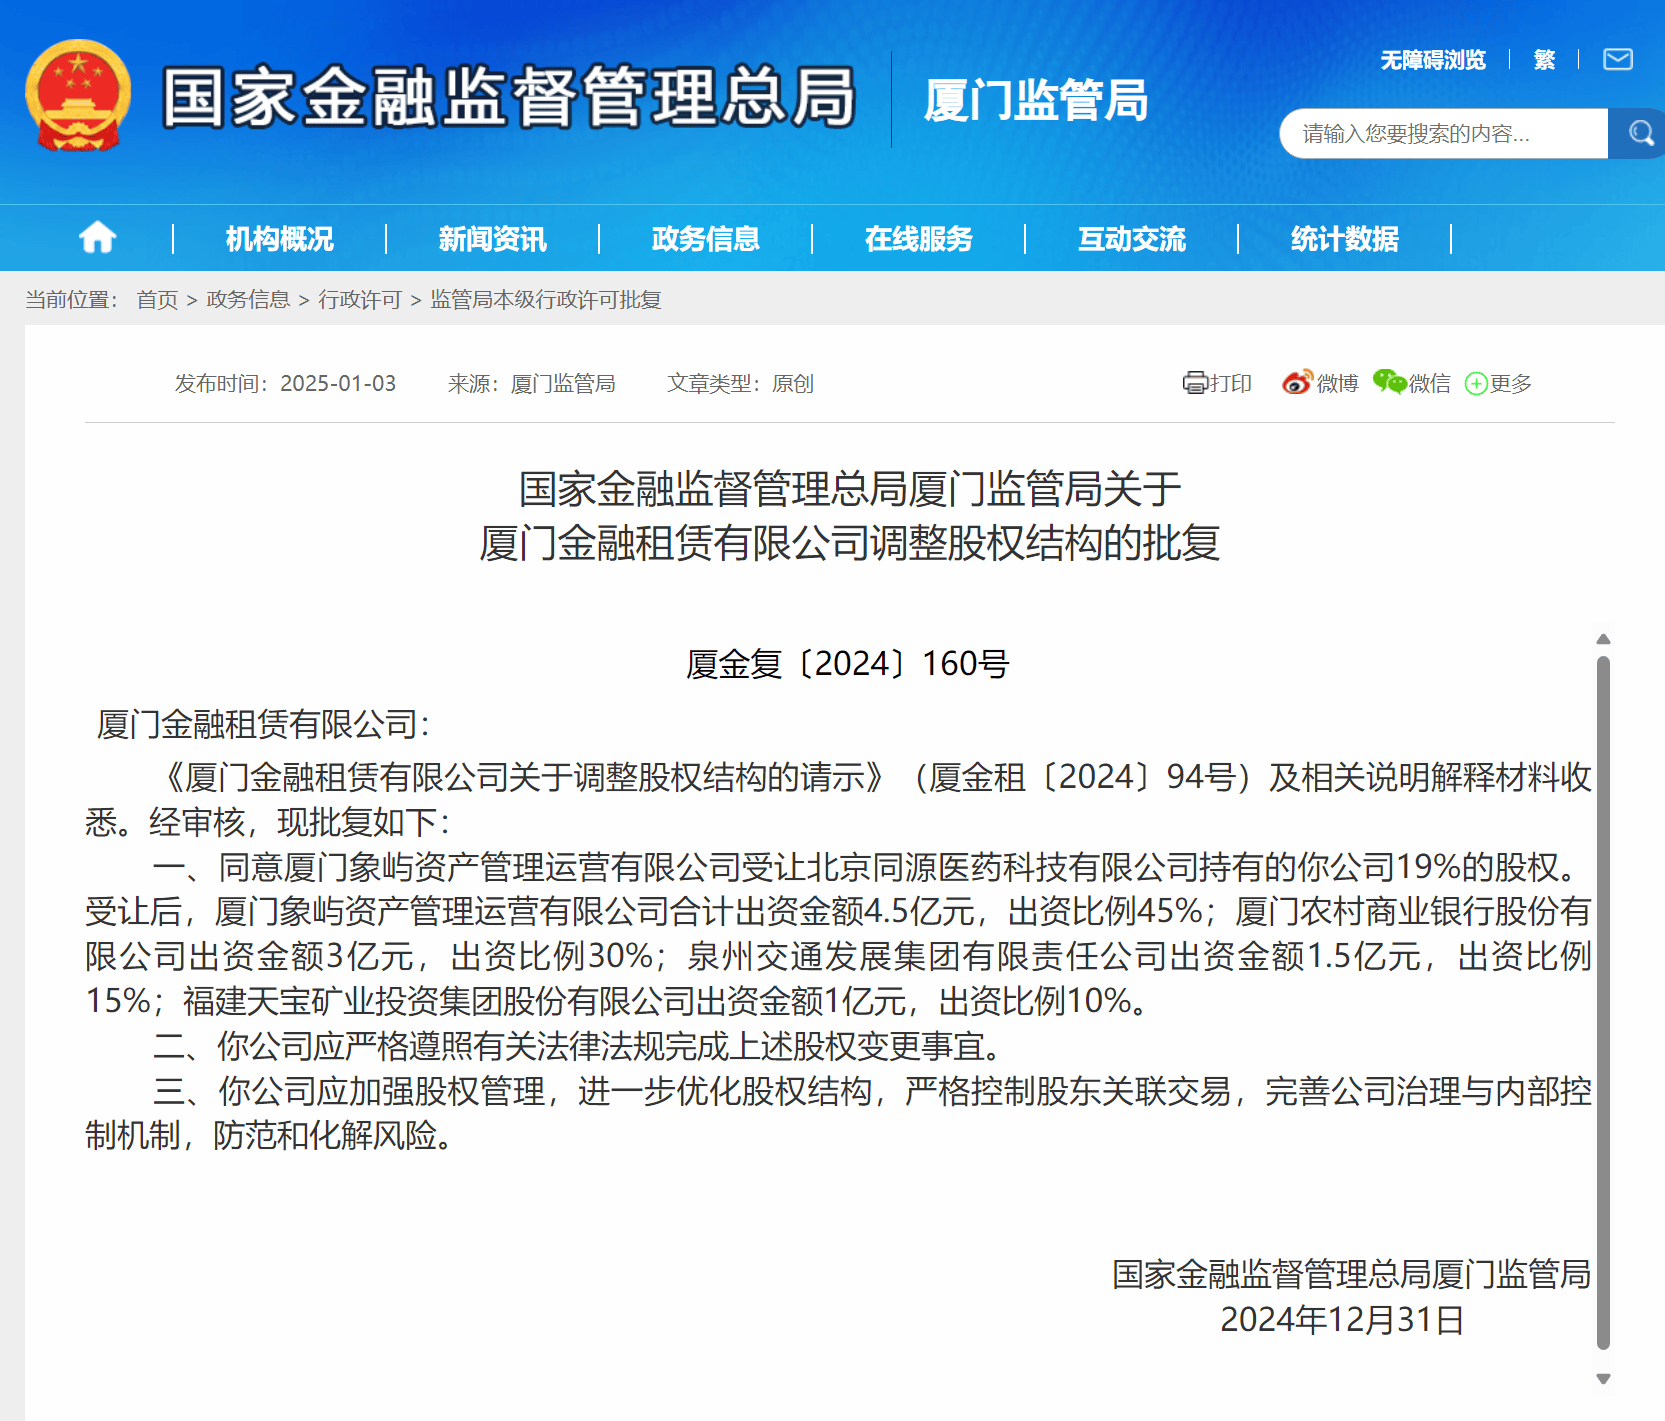1665x1421 pixels.
Task: Open 统计数据 section
Action: (1344, 239)
